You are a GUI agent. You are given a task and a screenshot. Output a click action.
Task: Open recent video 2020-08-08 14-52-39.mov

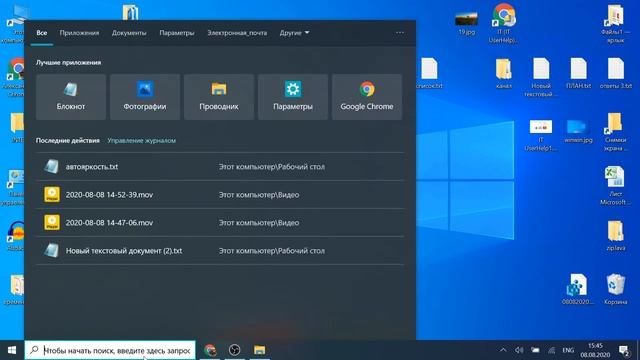(220, 195)
